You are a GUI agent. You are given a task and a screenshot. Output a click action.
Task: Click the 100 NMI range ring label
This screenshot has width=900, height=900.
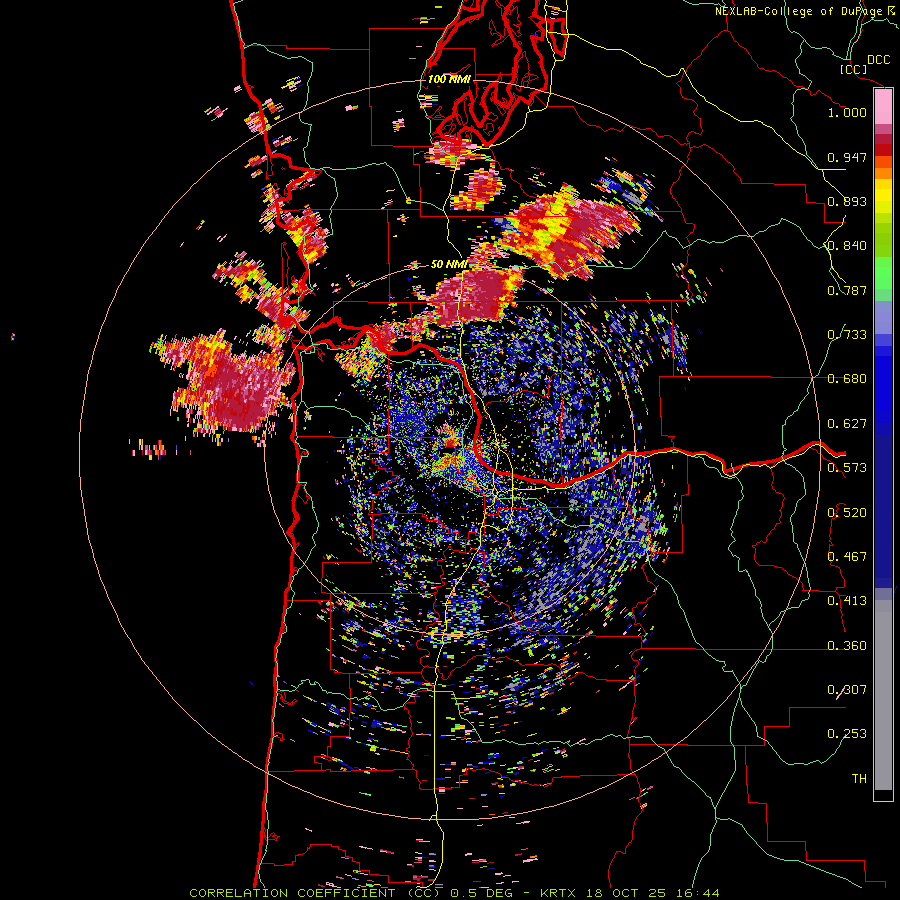pos(449,79)
